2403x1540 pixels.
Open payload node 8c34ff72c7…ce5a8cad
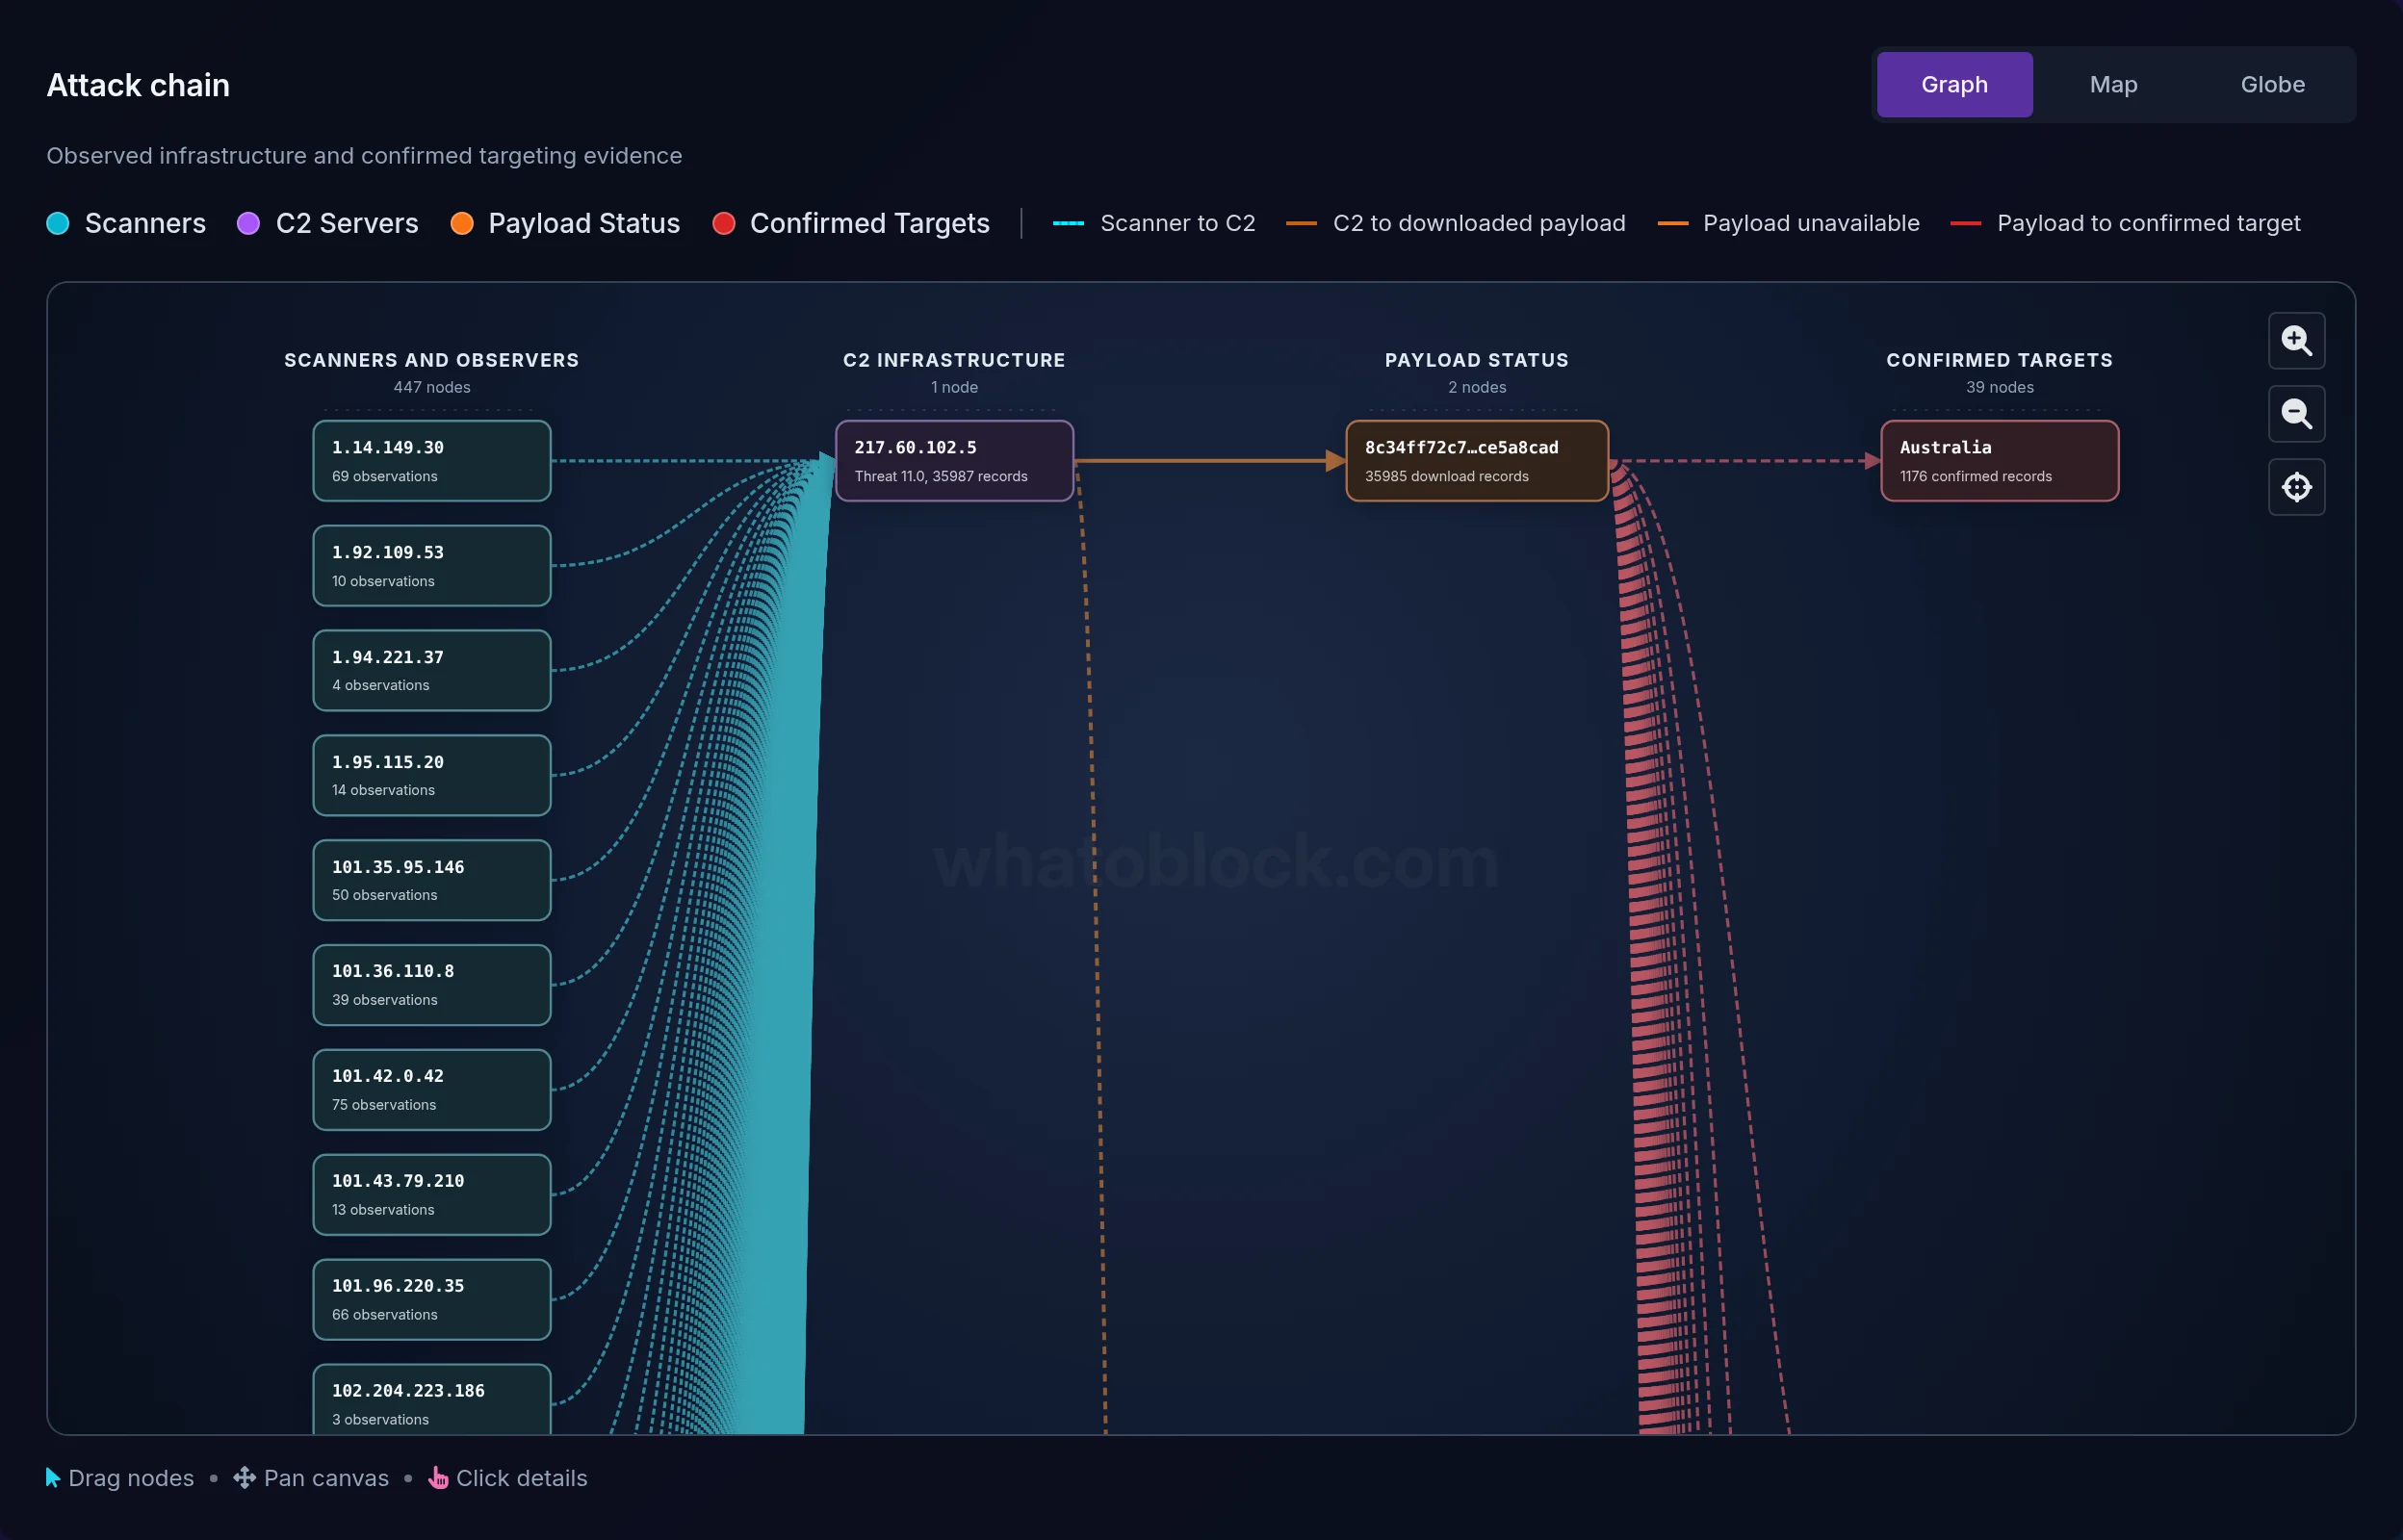pyautogui.click(x=1476, y=461)
